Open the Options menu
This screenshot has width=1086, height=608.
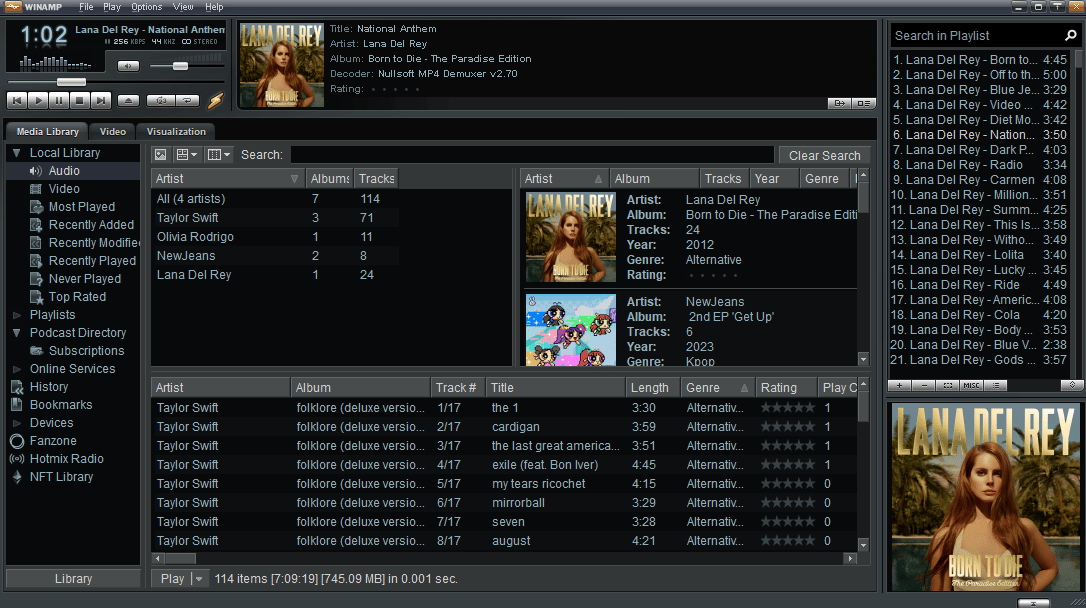tap(146, 7)
